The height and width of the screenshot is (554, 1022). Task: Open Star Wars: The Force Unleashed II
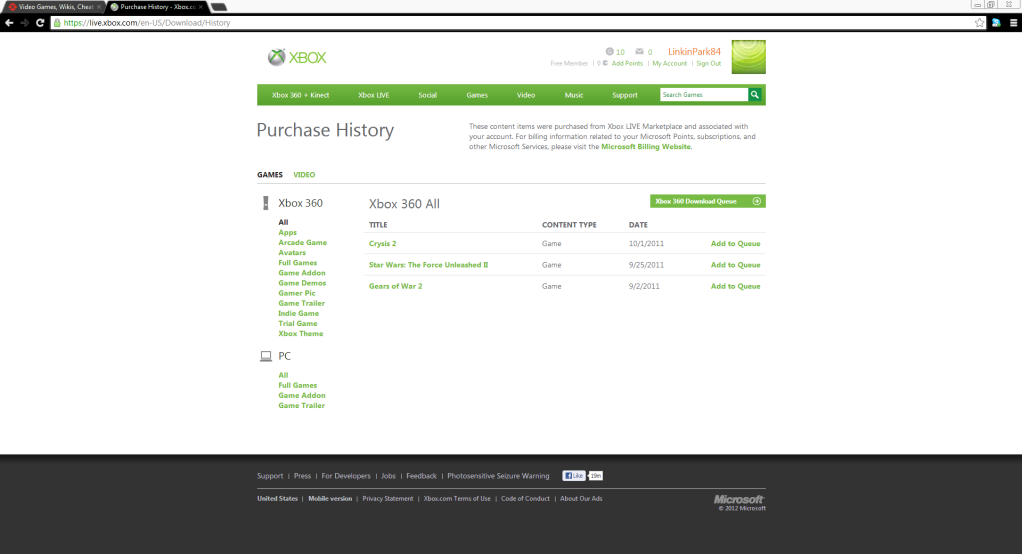click(x=428, y=265)
